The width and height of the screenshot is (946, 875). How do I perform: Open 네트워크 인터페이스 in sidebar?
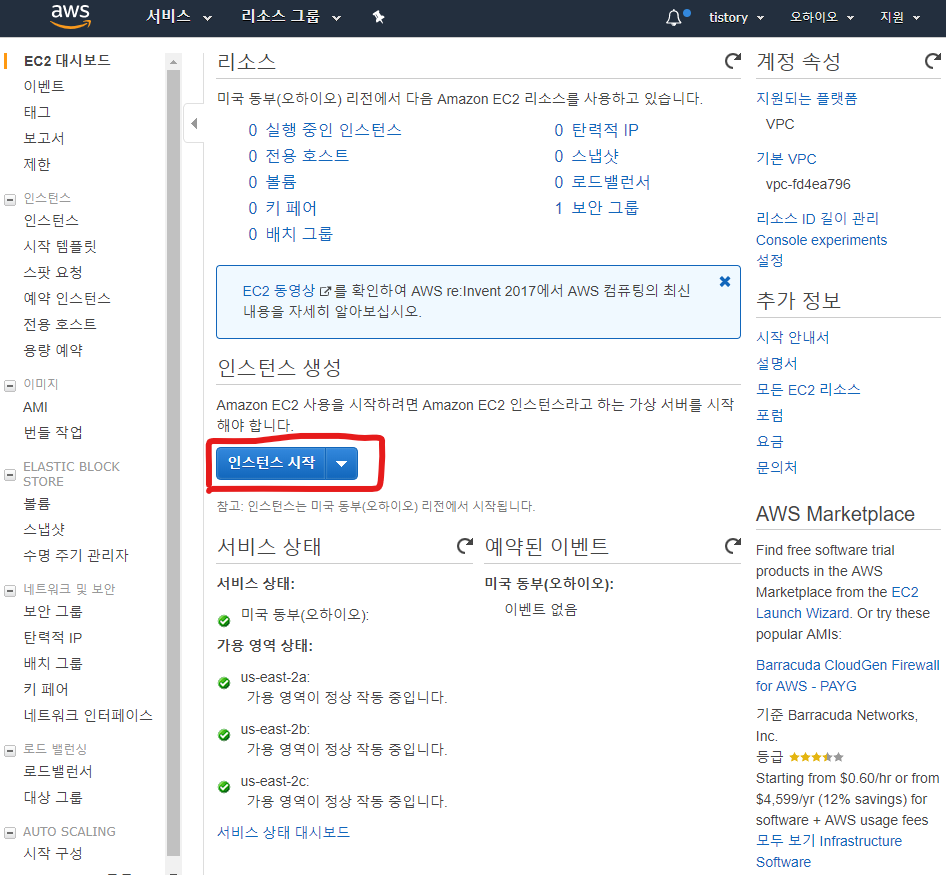(x=87, y=715)
